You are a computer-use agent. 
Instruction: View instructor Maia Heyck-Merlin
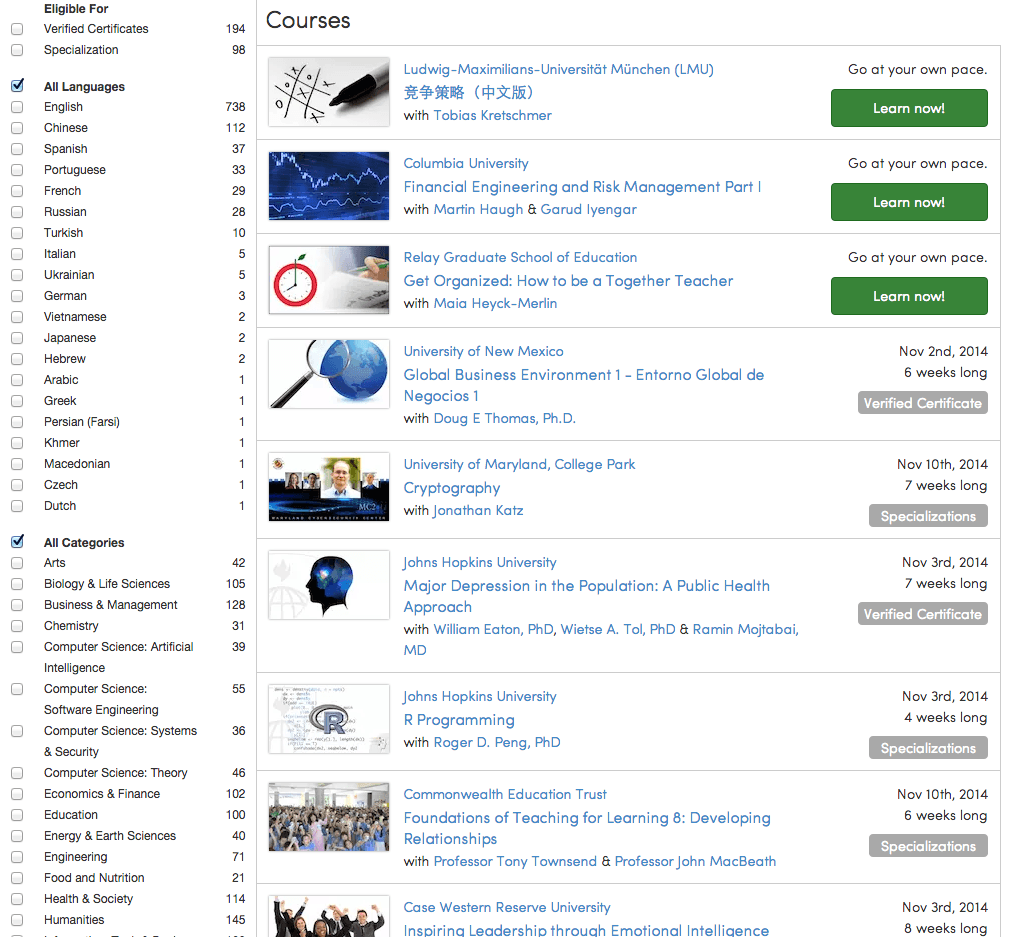pos(495,303)
